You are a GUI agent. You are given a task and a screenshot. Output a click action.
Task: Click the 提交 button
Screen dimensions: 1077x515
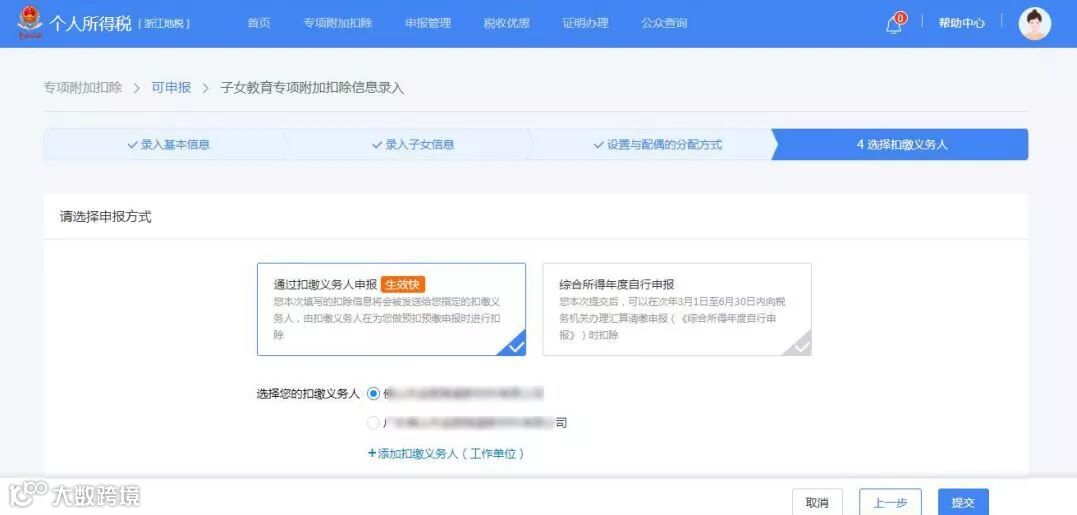click(x=963, y=503)
